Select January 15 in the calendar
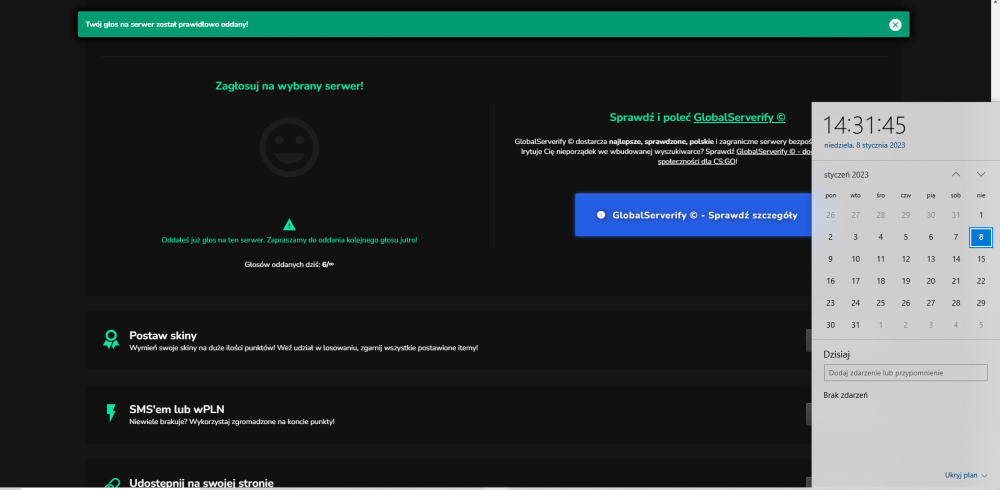 tap(981, 259)
